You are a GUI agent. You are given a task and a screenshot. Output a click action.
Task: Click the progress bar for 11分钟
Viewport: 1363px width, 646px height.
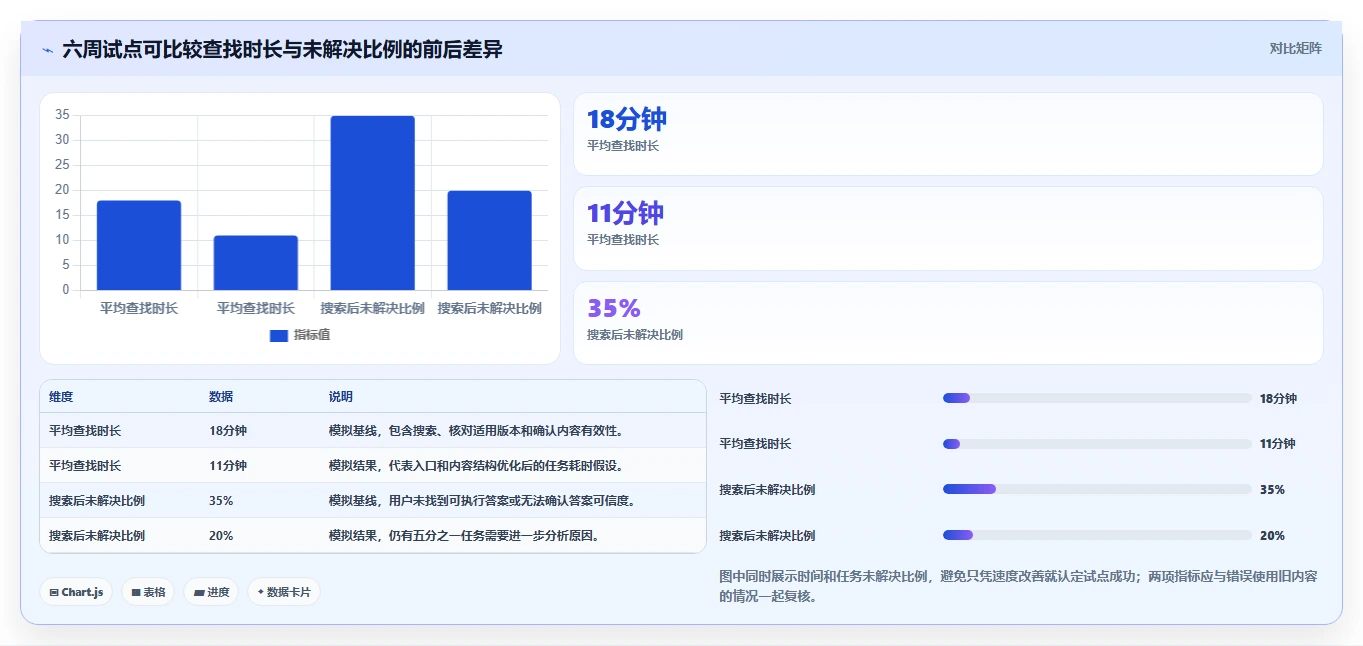[x=1097, y=444]
